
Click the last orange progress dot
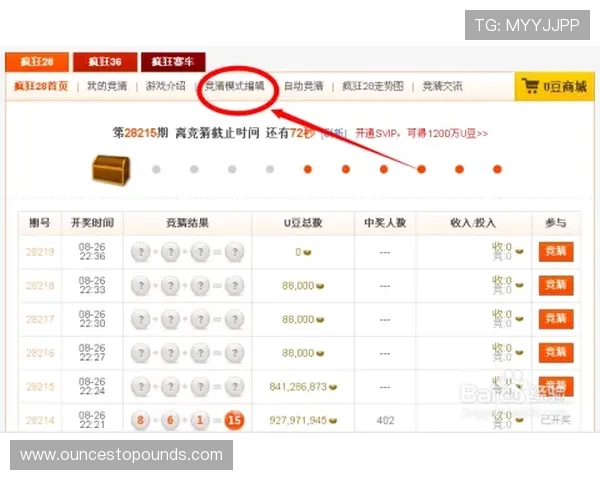tap(497, 169)
